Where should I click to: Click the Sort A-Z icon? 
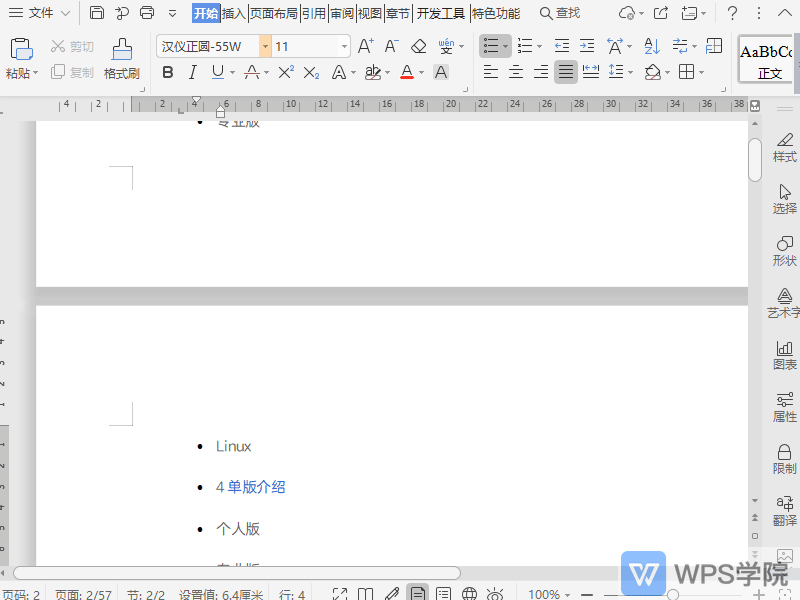click(x=652, y=46)
